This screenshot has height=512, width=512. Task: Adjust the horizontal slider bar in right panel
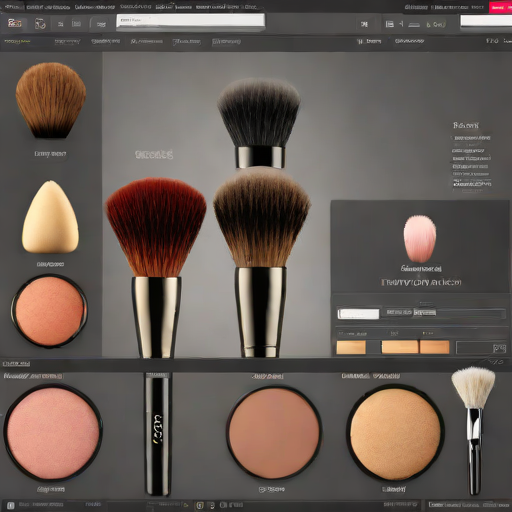pos(444,313)
